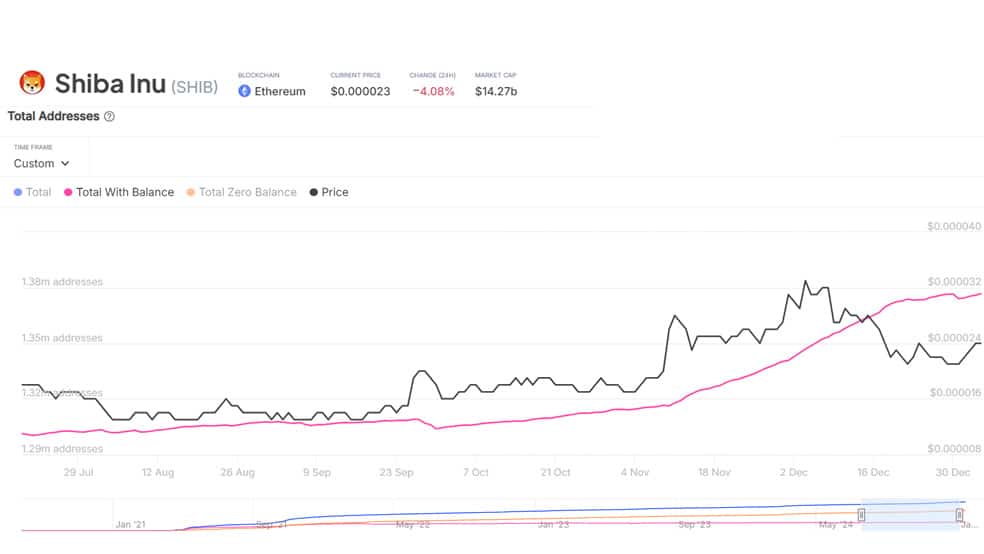Click the 9 Sep date label

(317, 472)
